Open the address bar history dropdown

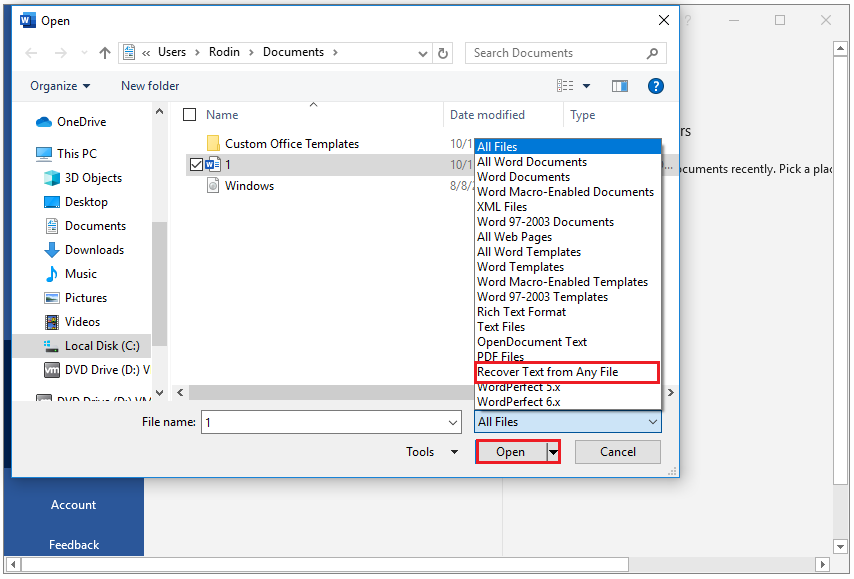point(423,53)
